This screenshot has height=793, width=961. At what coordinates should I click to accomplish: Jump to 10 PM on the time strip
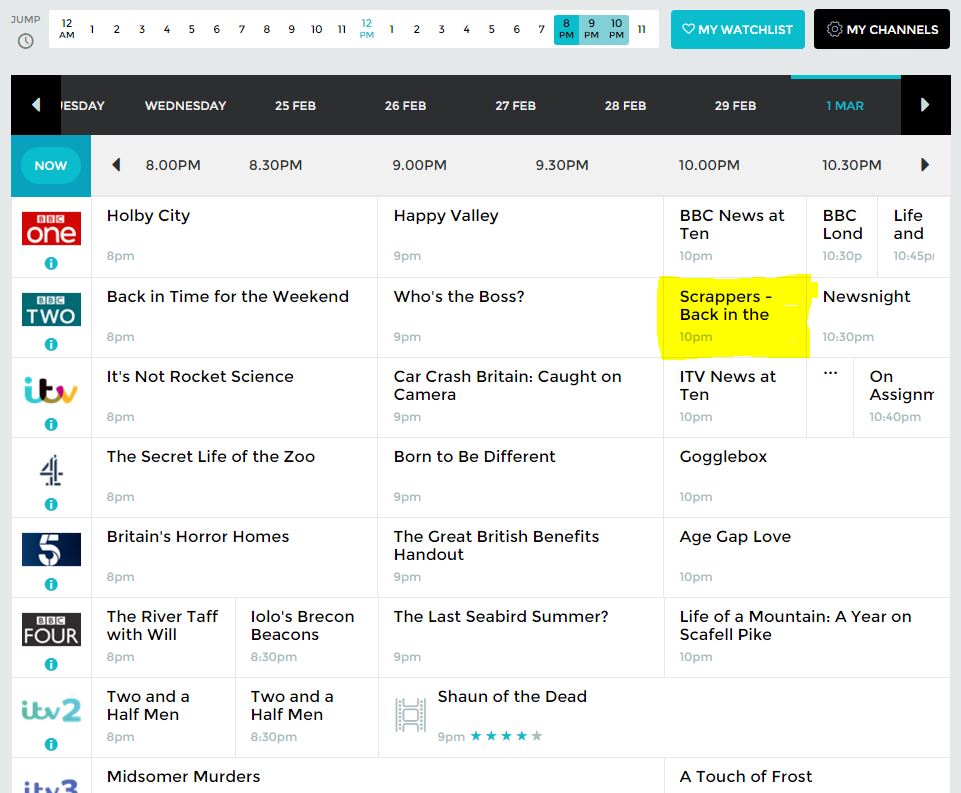click(617, 29)
